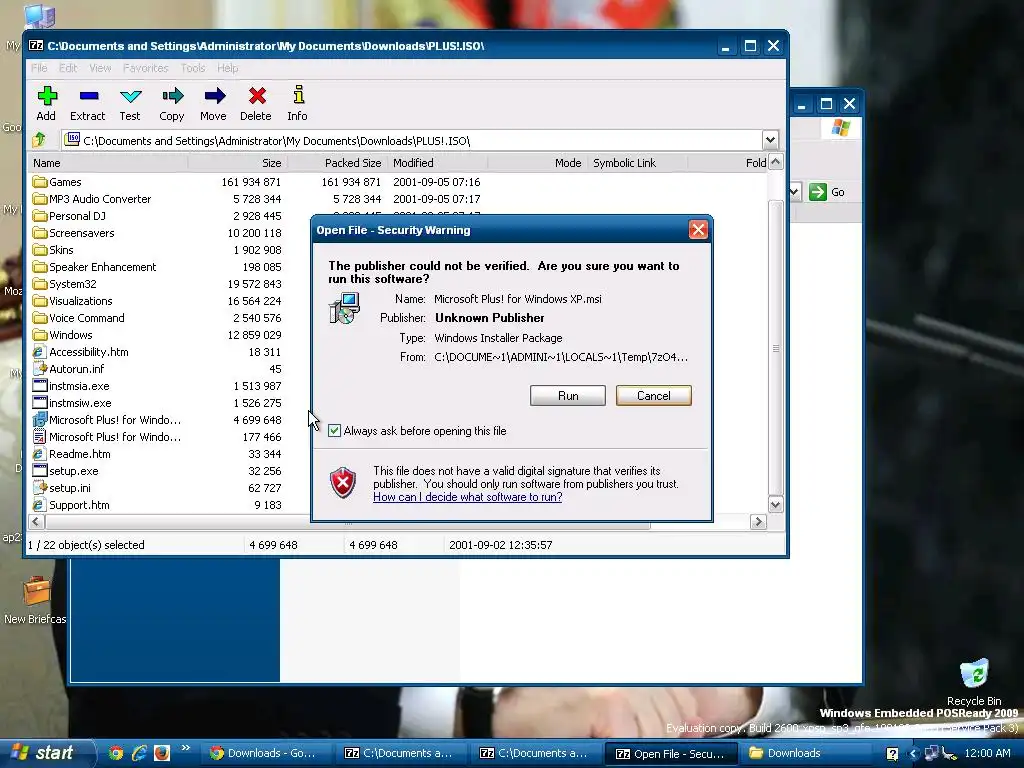
Task: Select the Support.htm file
Action: point(71,505)
